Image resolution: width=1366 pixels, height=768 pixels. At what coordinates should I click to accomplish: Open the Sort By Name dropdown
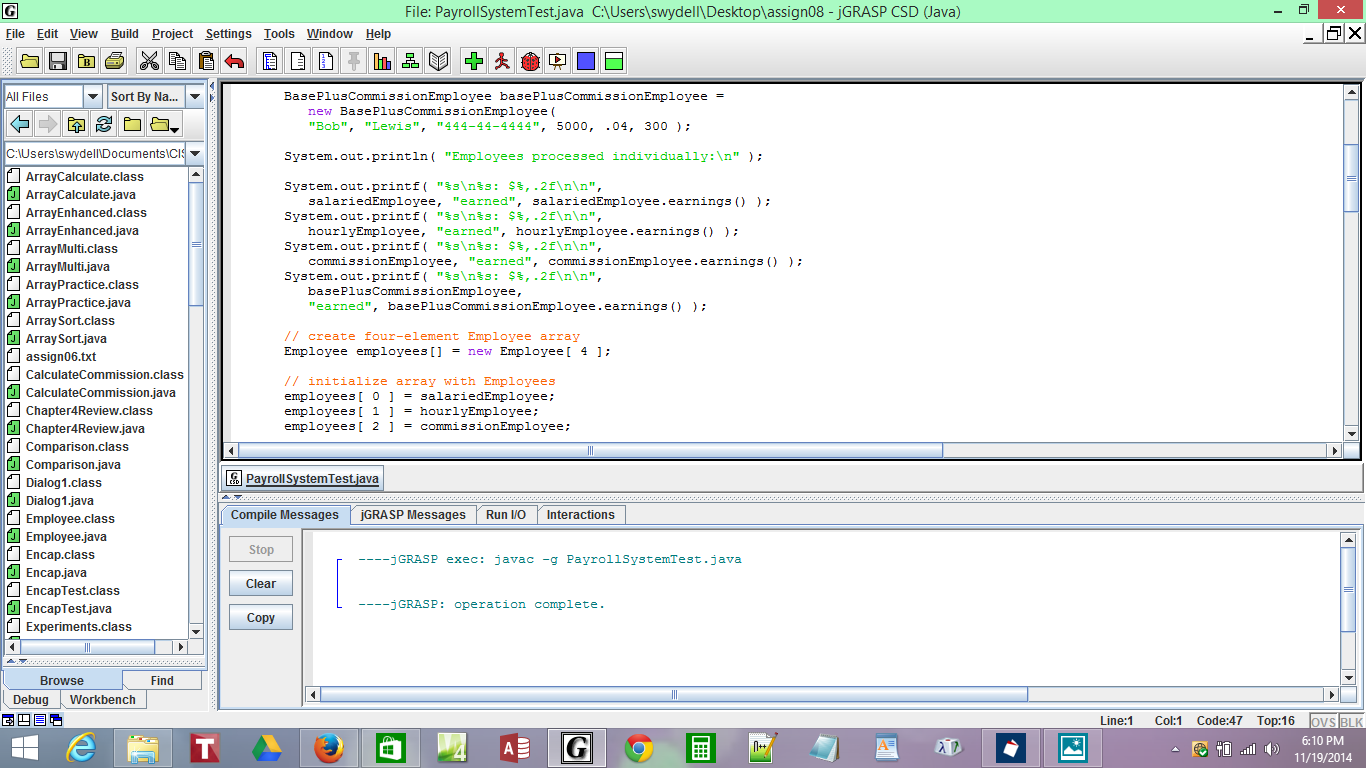click(193, 96)
